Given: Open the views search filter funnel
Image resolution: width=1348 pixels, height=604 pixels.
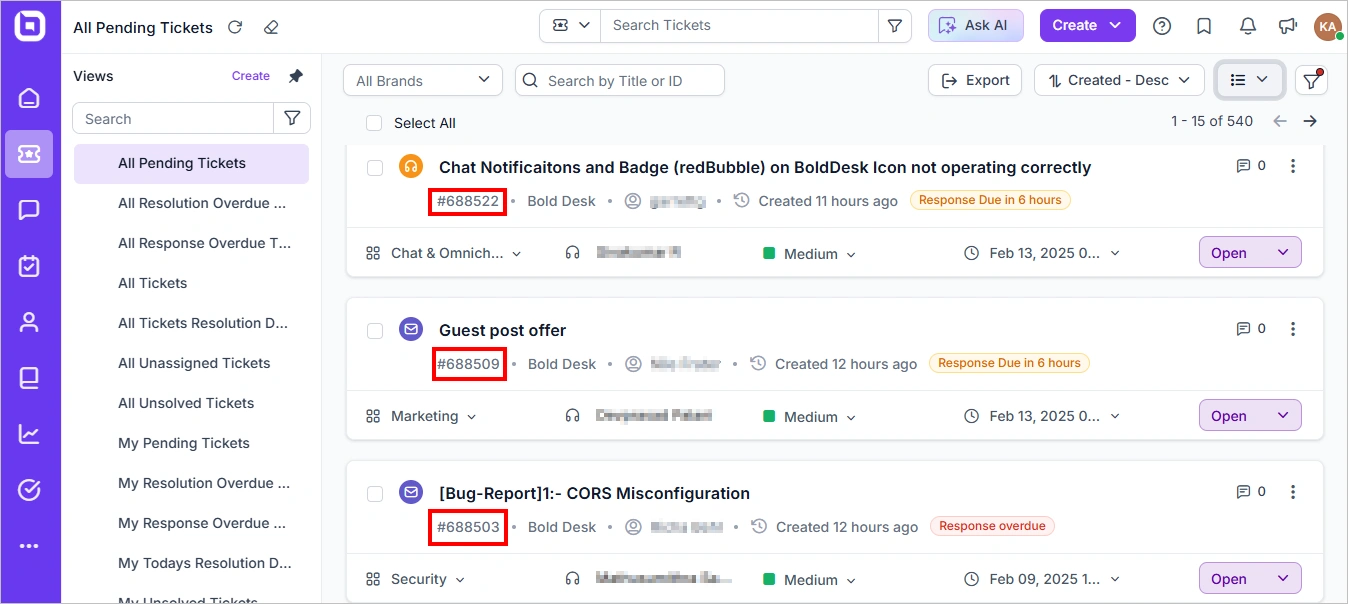Looking at the screenshot, I should 292,118.
